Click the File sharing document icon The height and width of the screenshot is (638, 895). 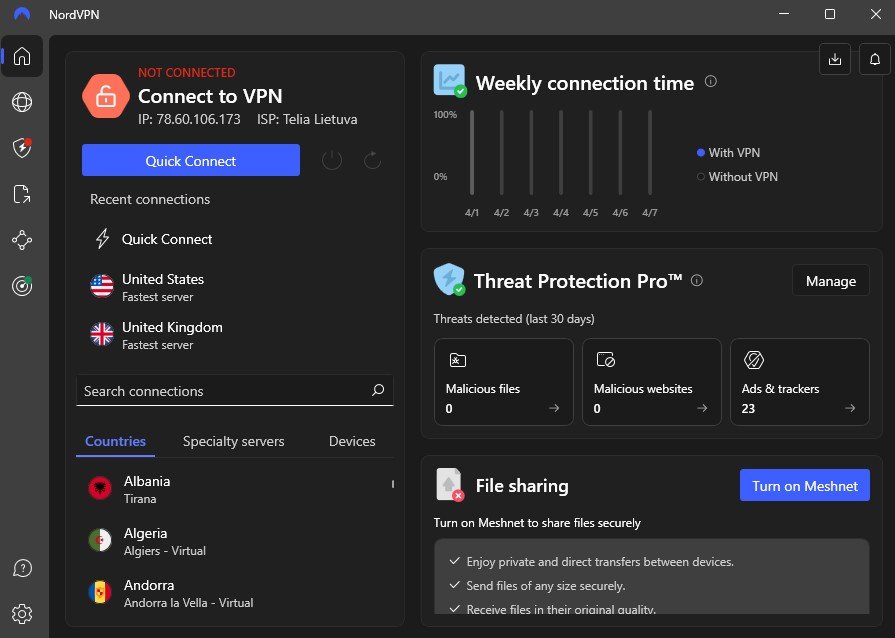449,484
